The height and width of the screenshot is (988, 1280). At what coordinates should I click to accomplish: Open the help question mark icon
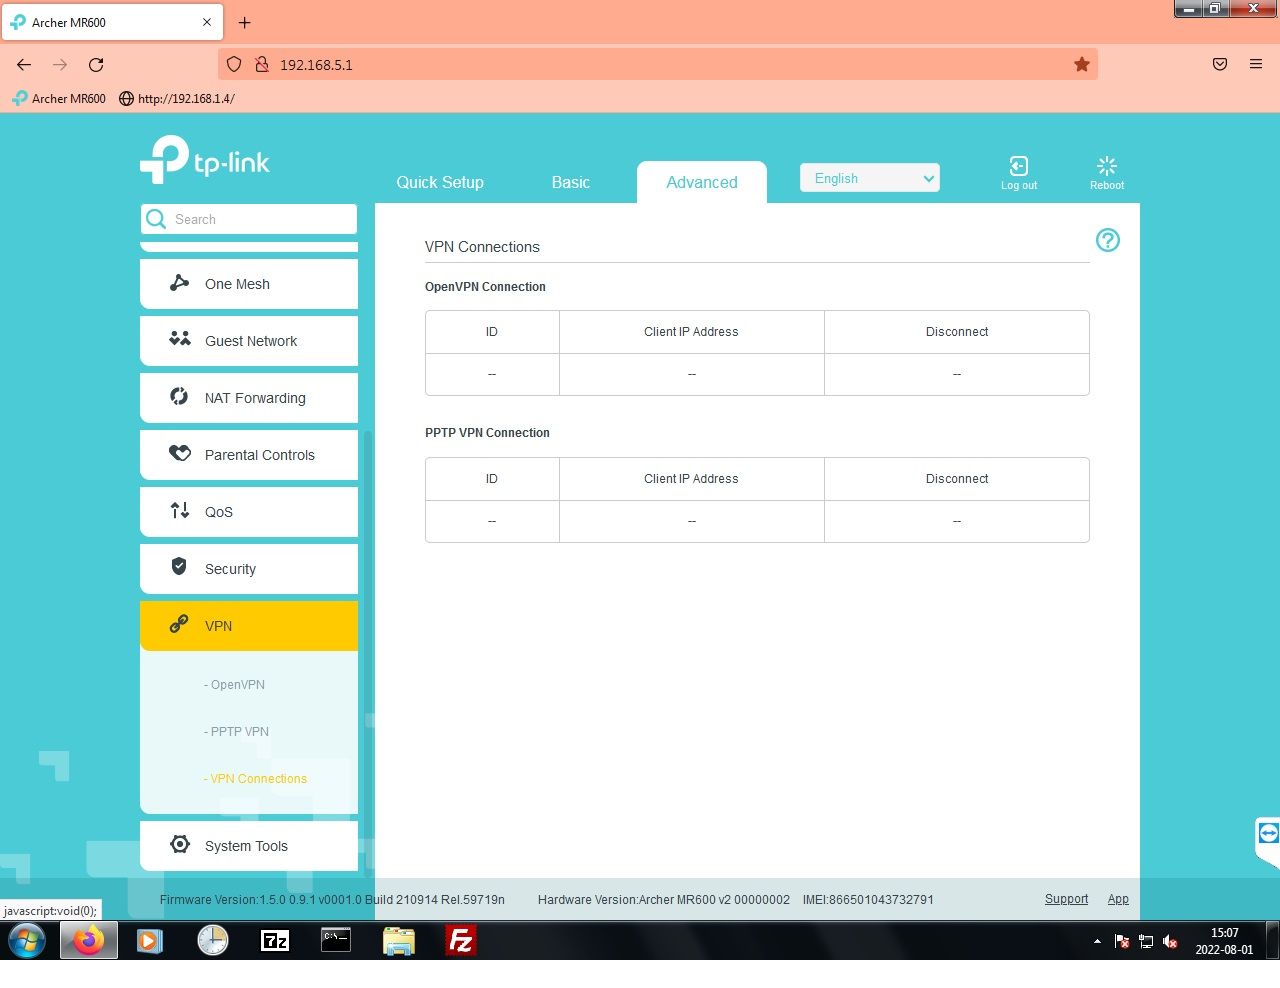(x=1107, y=240)
